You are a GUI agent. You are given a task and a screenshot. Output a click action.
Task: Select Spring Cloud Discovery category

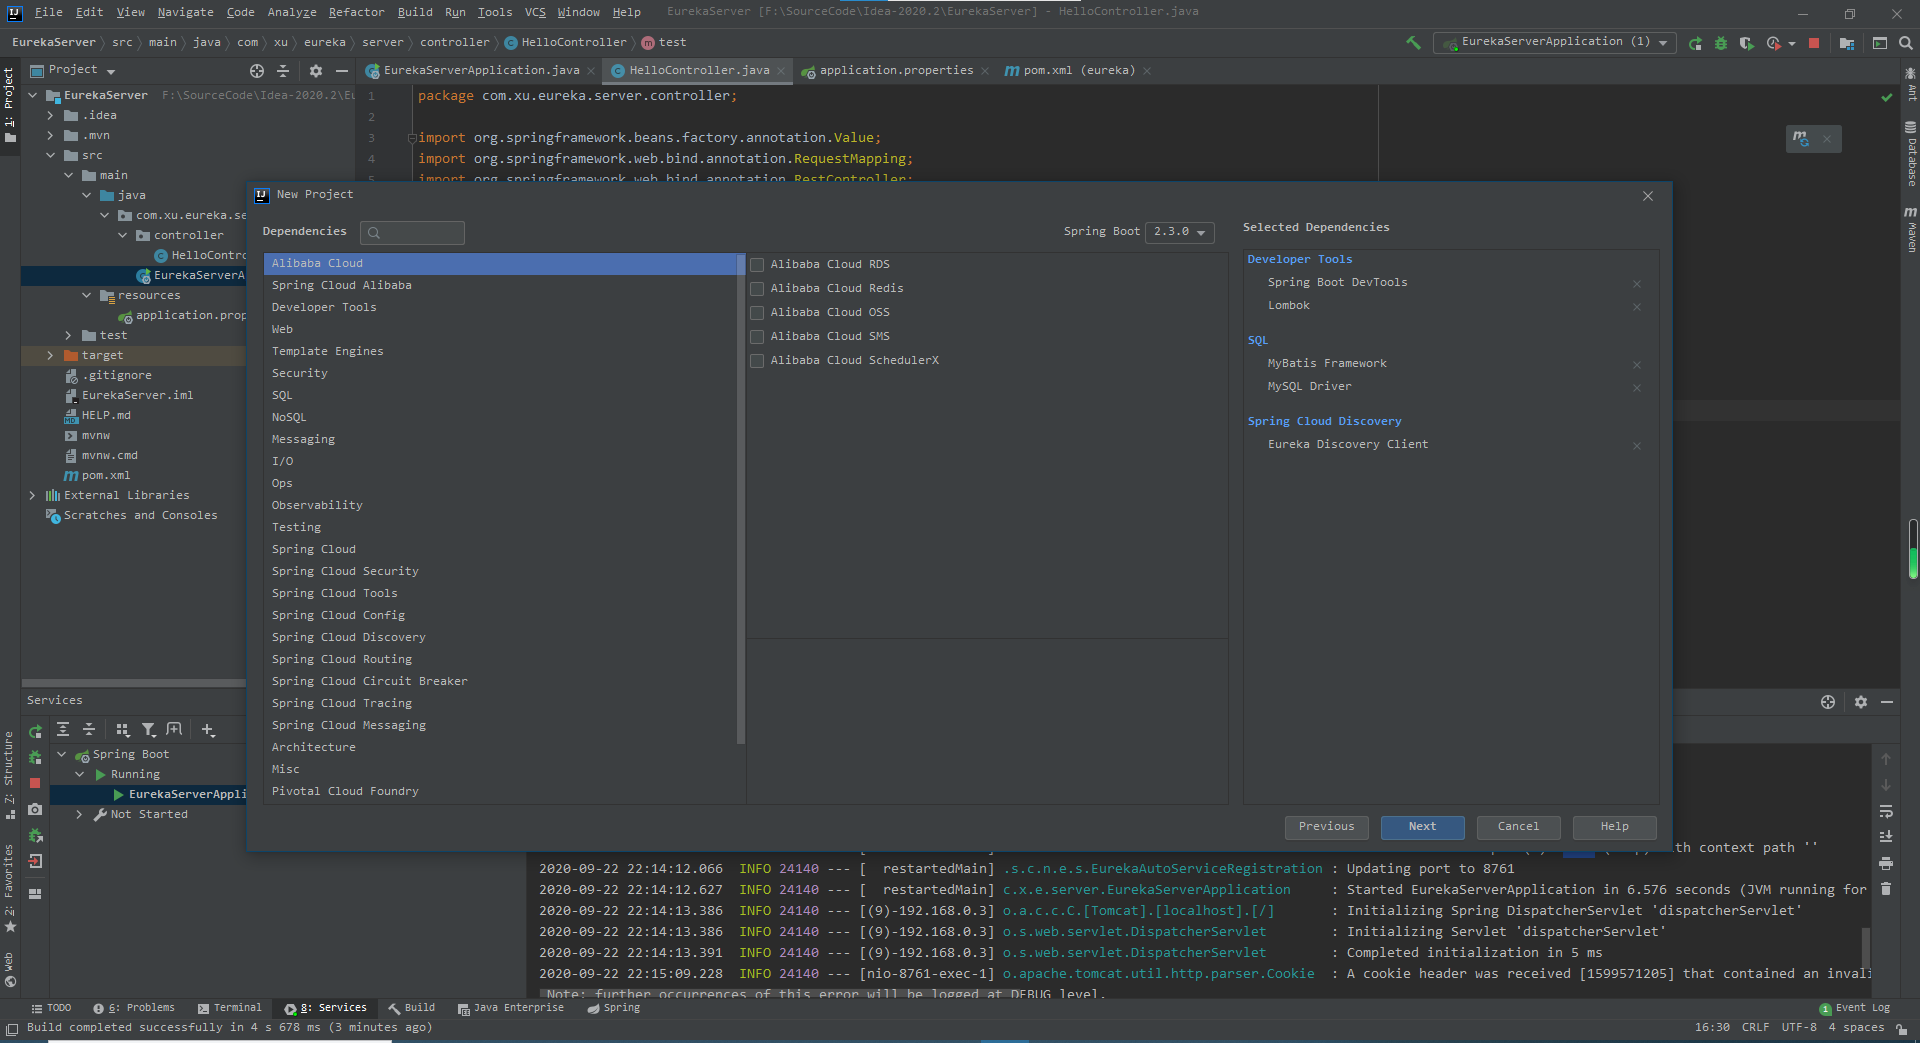point(348,638)
